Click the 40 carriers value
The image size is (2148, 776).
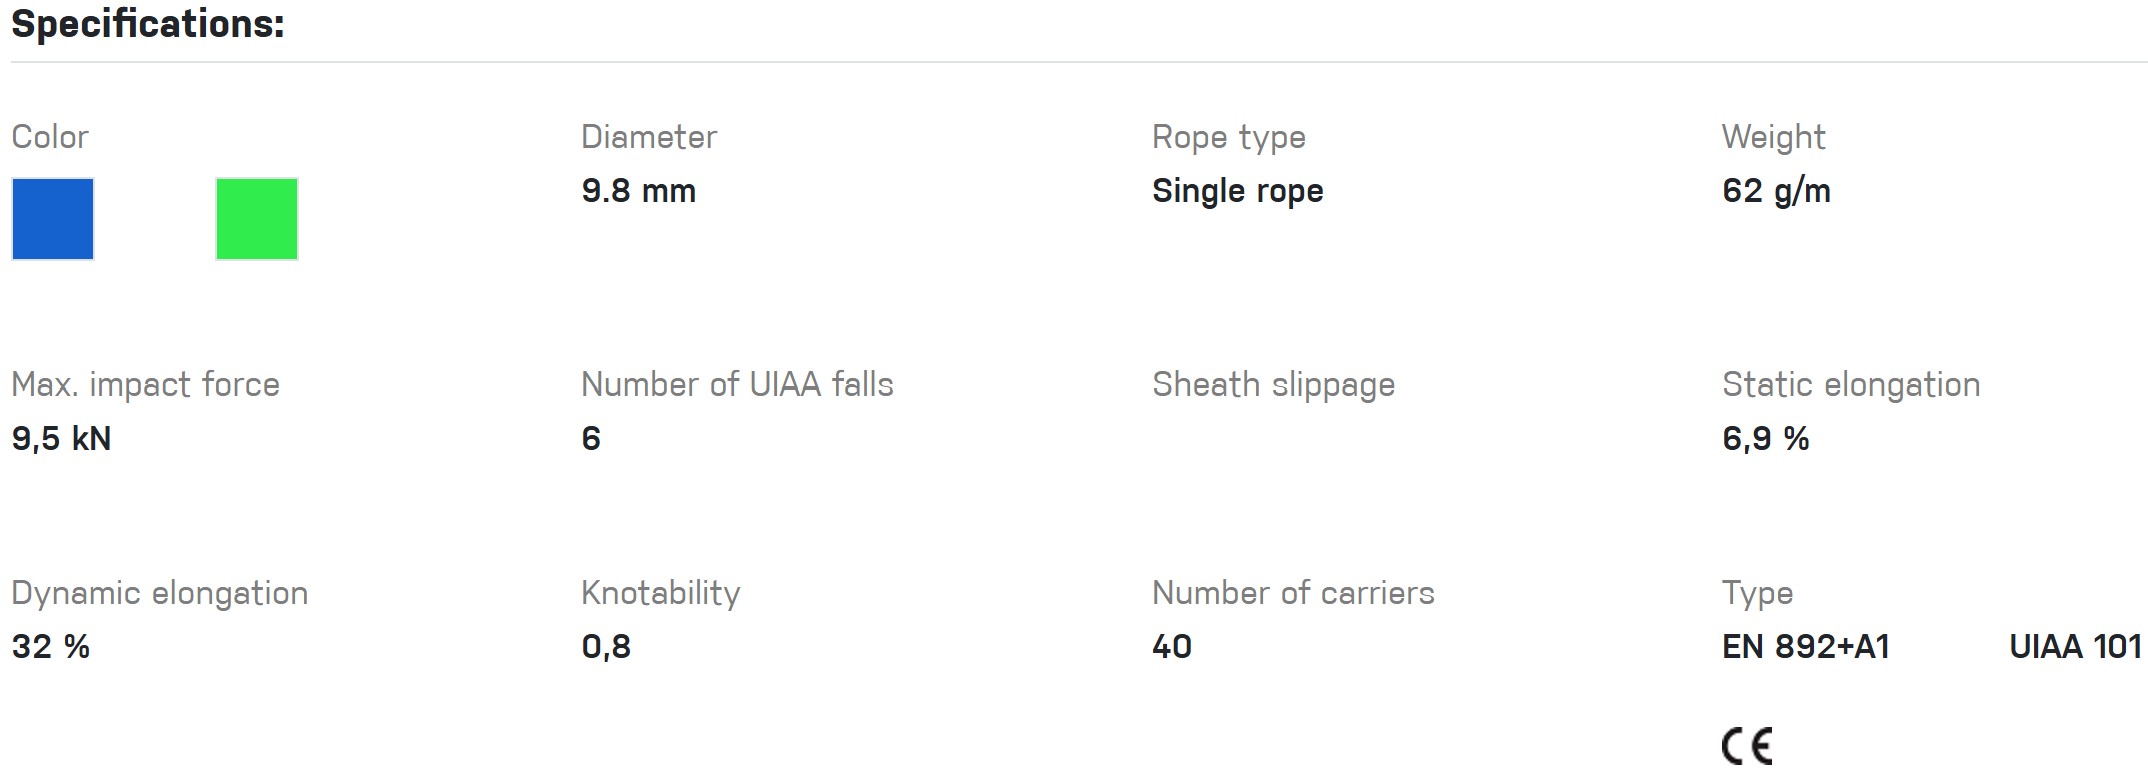tap(1172, 647)
